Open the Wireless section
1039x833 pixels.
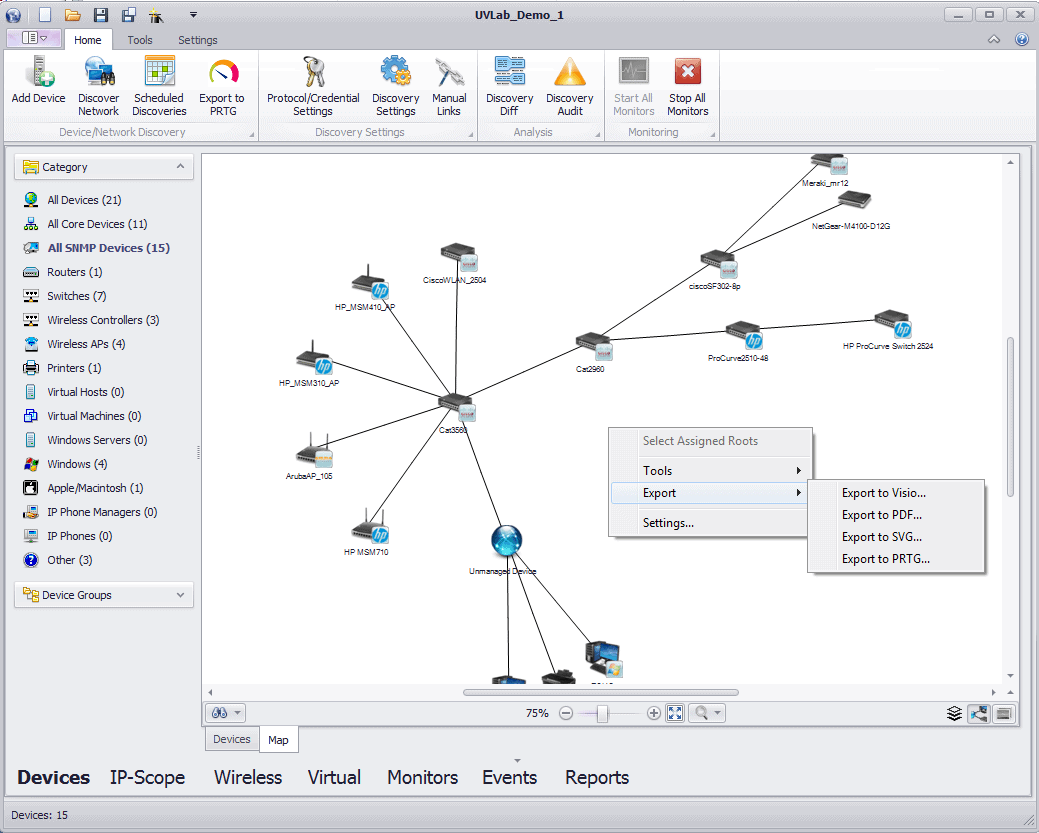[248, 777]
